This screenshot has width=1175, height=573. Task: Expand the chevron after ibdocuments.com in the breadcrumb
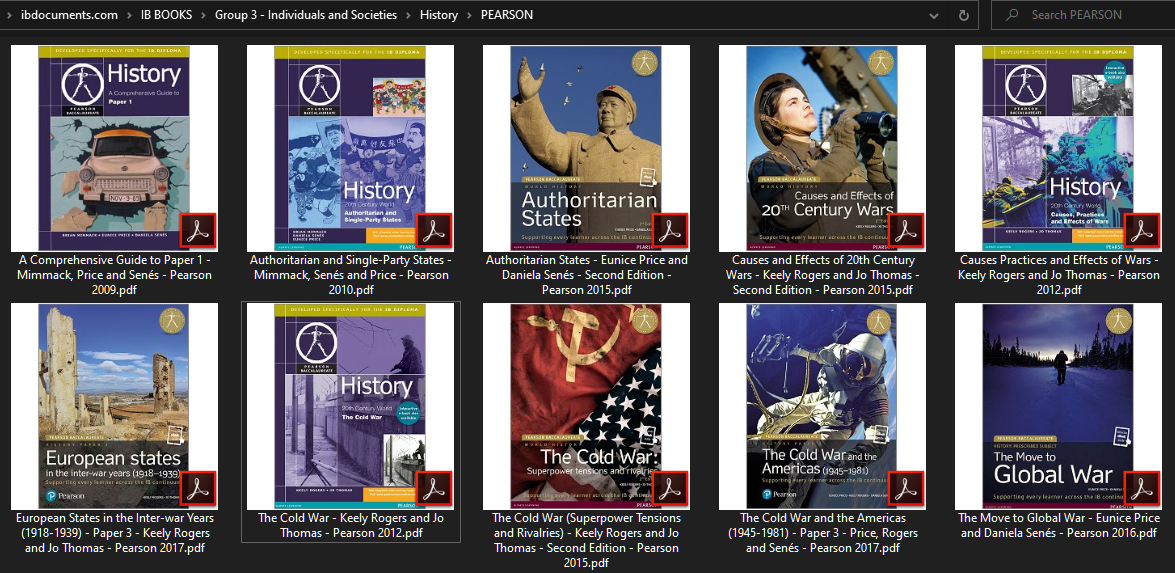129,15
